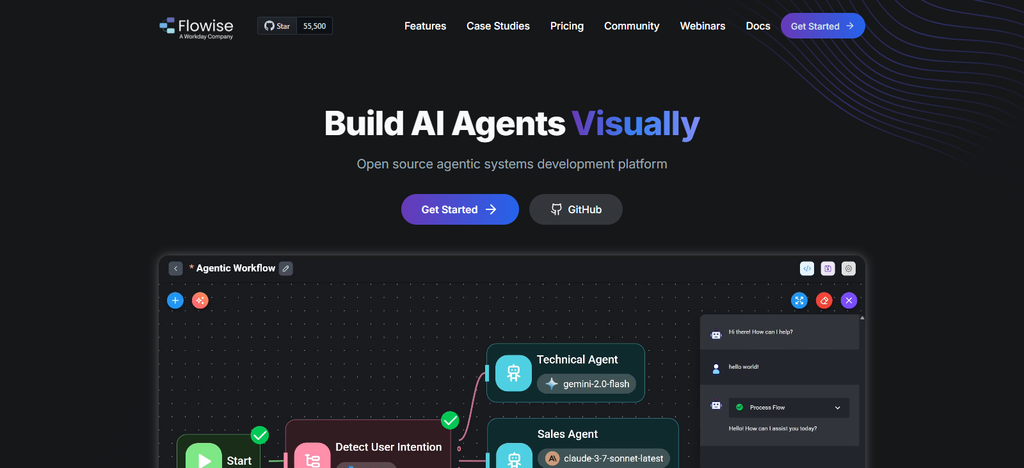This screenshot has height=468, width=1024.
Task: Open the Features menu item
Action: click(425, 26)
